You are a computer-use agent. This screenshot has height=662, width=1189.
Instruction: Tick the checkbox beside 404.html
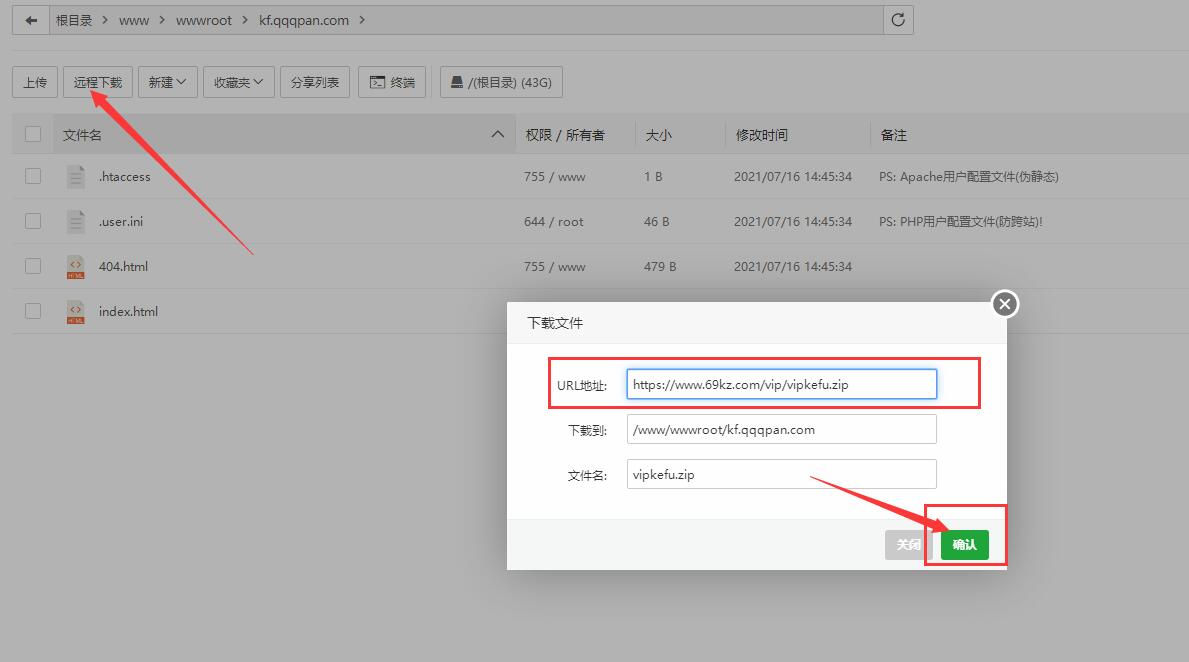pyautogui.click(x=33, y=266)
